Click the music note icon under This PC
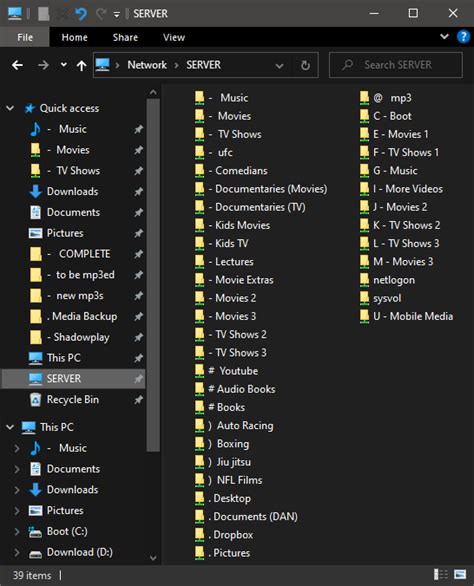The height and width of the screenshot is (586, 474). click(x=35, y=448)
